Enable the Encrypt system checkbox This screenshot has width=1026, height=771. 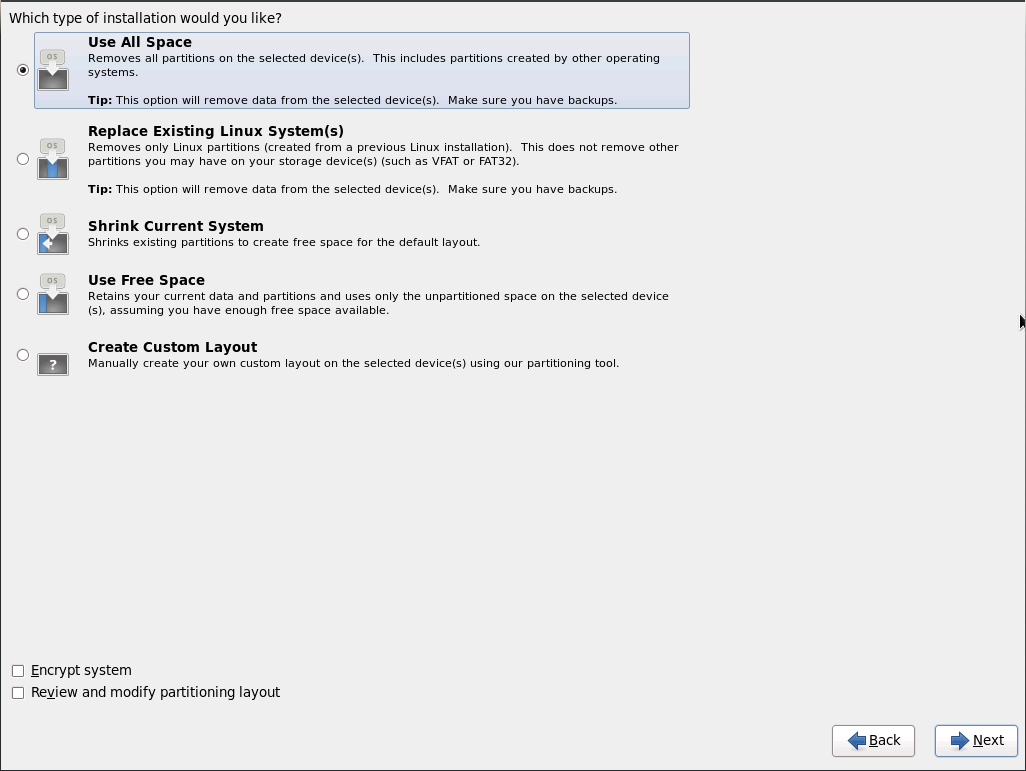[18, 671]
